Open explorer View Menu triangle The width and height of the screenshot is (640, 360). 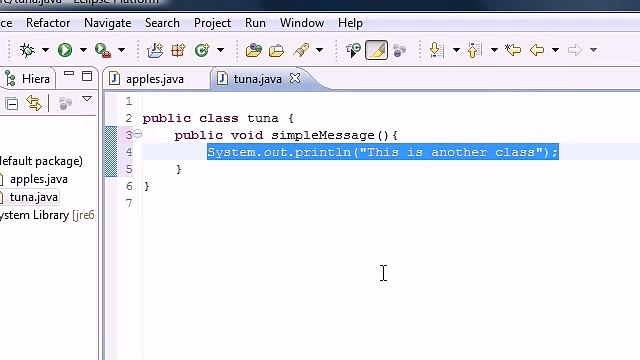(x=87, y=99)
